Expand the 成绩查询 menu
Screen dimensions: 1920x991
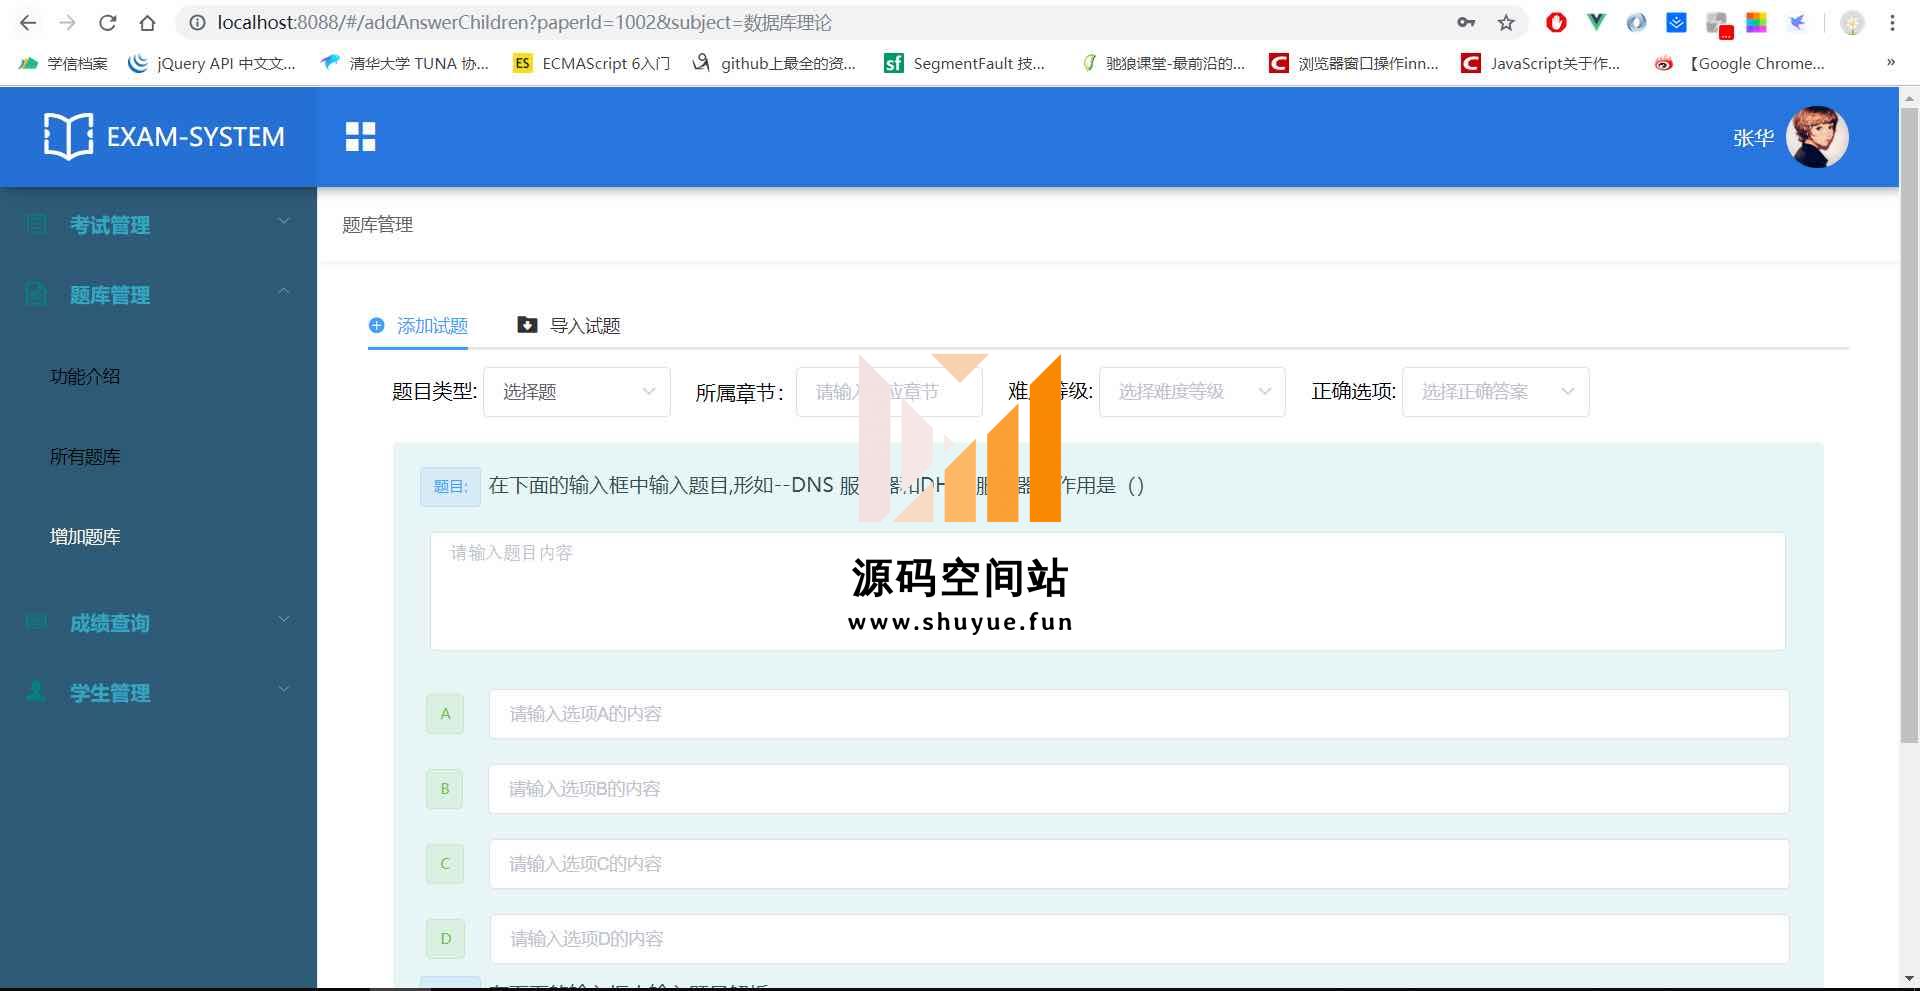click(158, 622)
